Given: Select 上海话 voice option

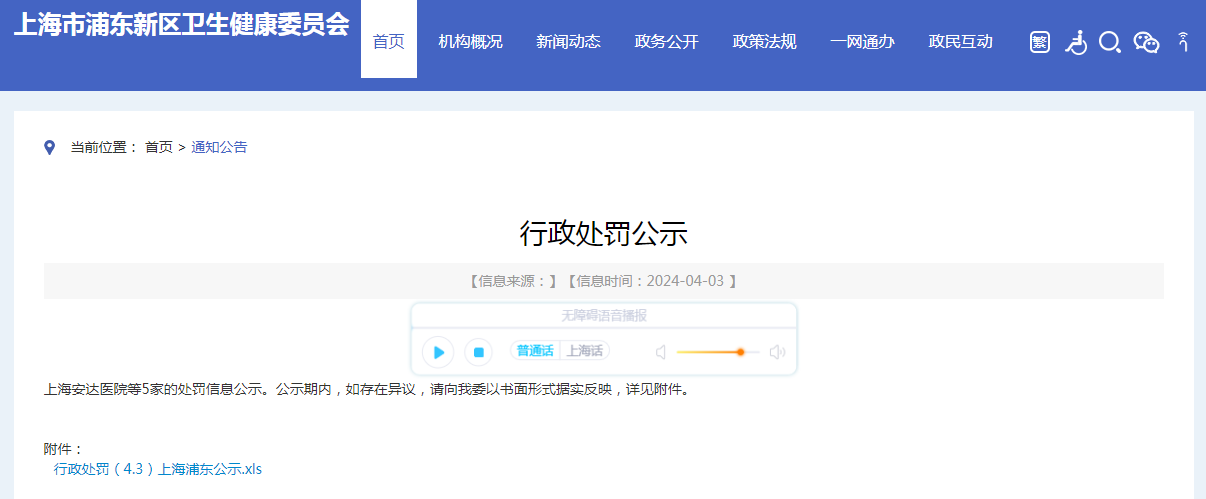Looking at the screenshot, I should click(584, 351).
